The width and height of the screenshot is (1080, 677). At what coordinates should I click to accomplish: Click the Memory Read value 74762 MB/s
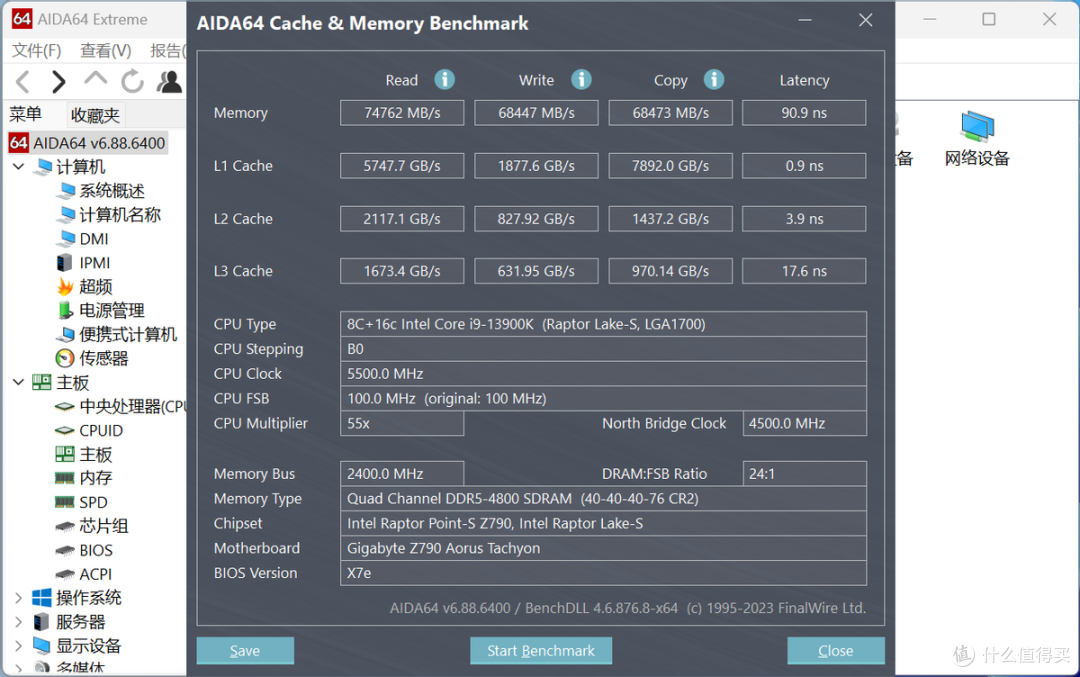coord(402,113)
